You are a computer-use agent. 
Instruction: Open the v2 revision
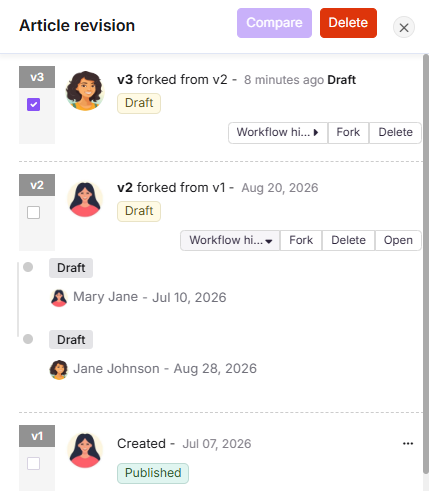(x=398, y=240)
